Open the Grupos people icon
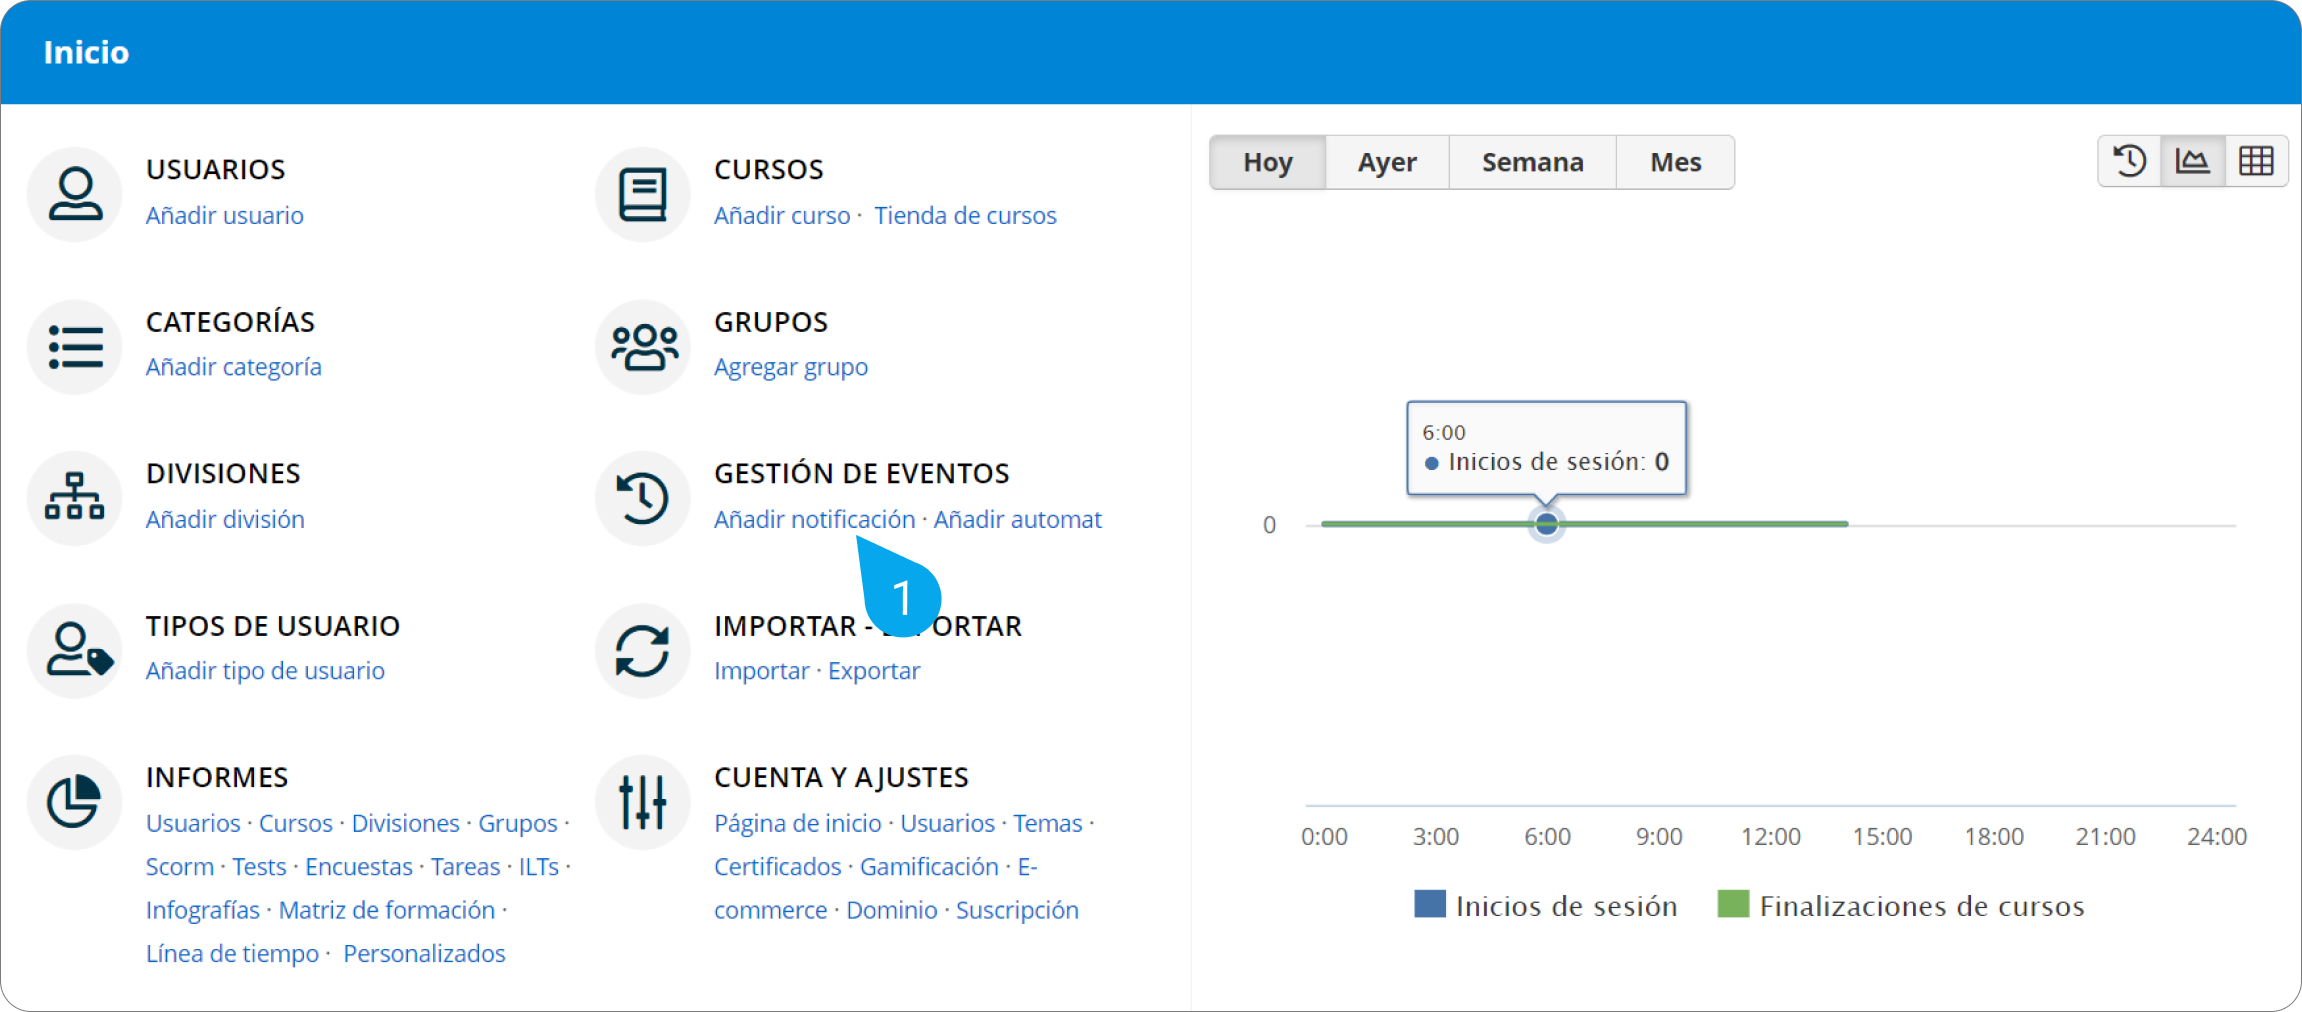 click(x=643, y=347)
